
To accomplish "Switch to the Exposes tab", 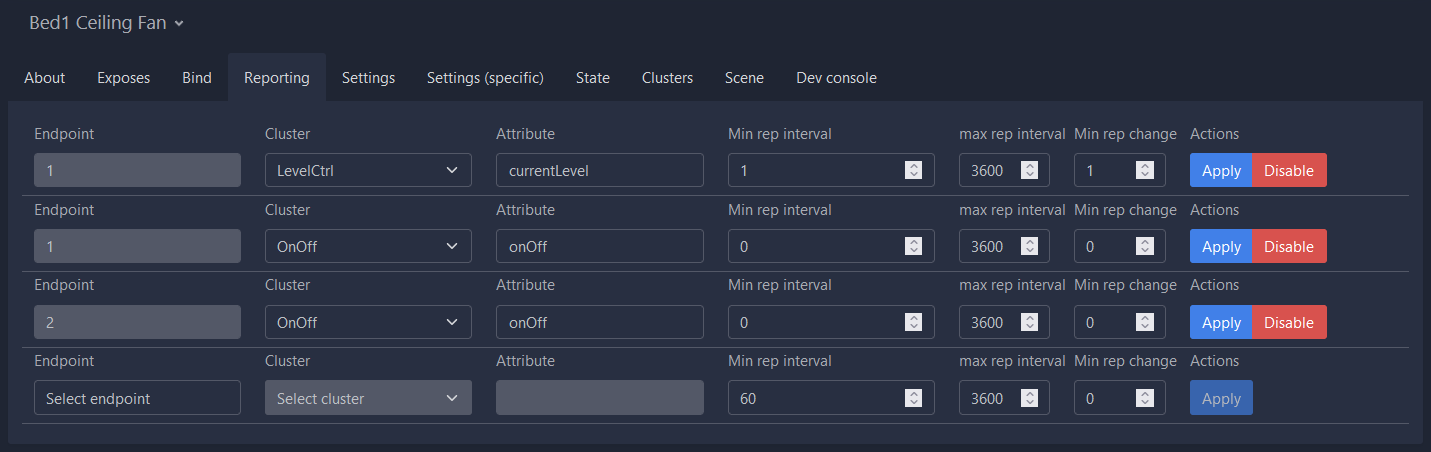I will [123, 77].
